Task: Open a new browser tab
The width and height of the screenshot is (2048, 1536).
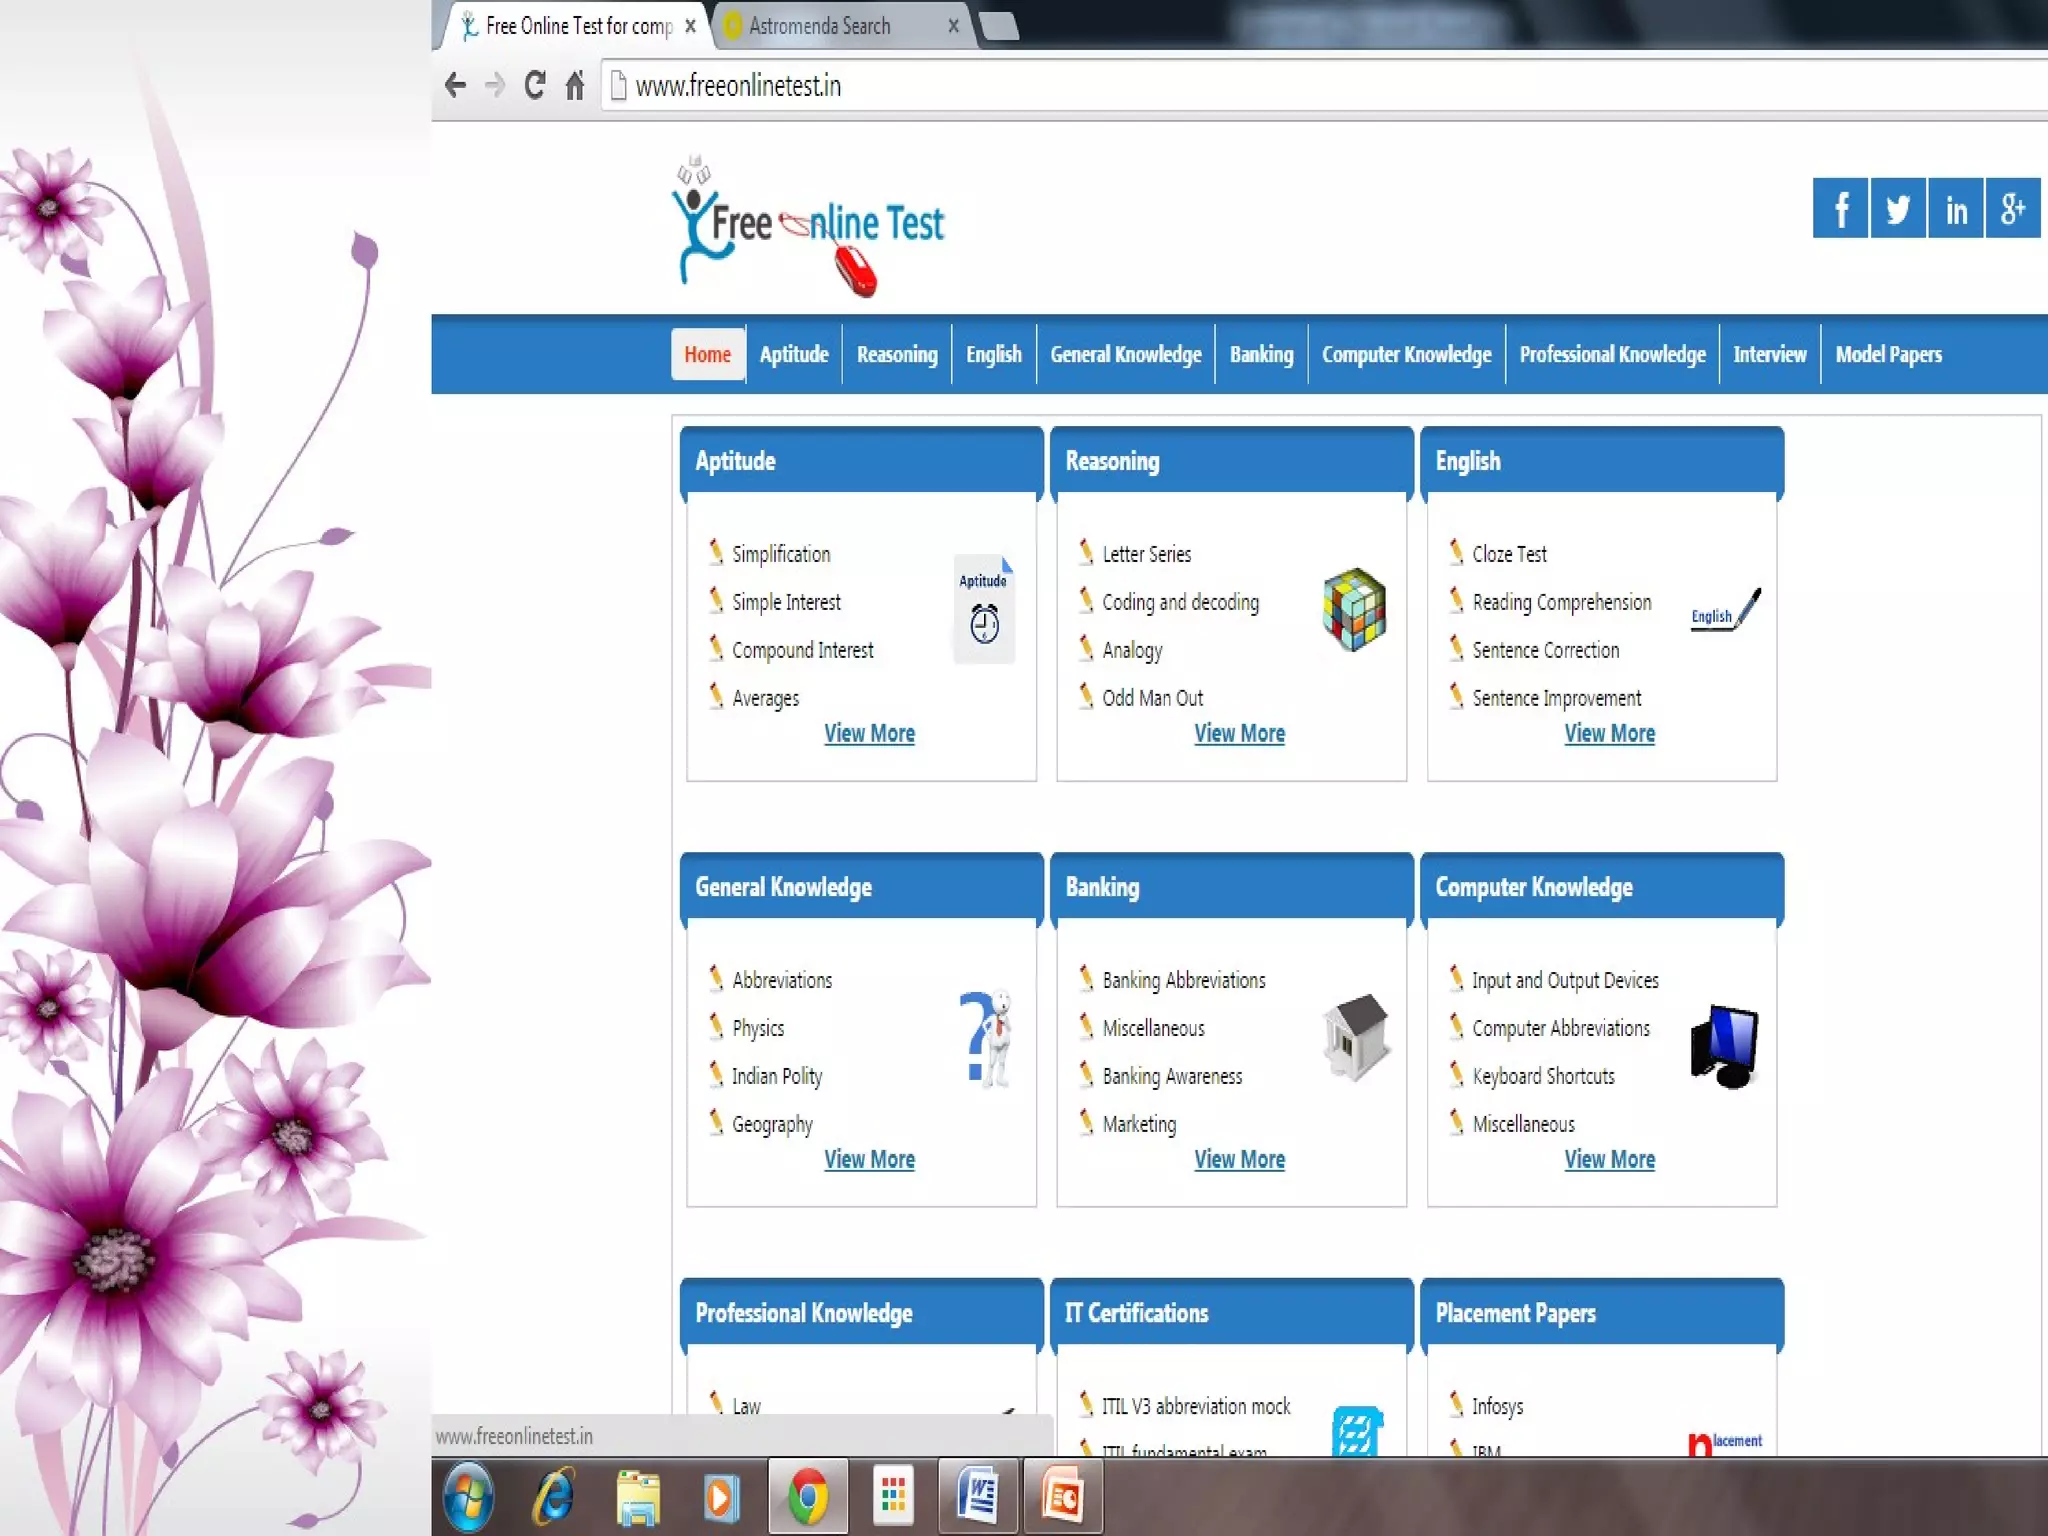Action: tap(999, 26)
